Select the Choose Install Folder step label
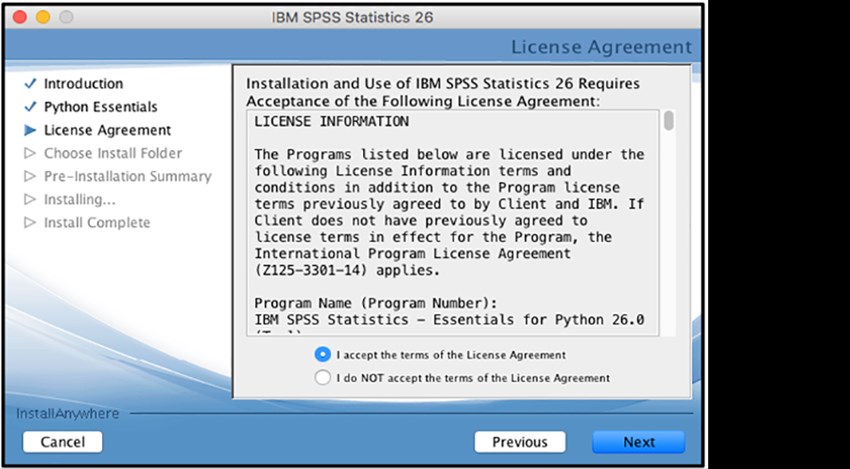Image resolution: width=850 pixels, height=469 pixels. (x=113, y=153)
